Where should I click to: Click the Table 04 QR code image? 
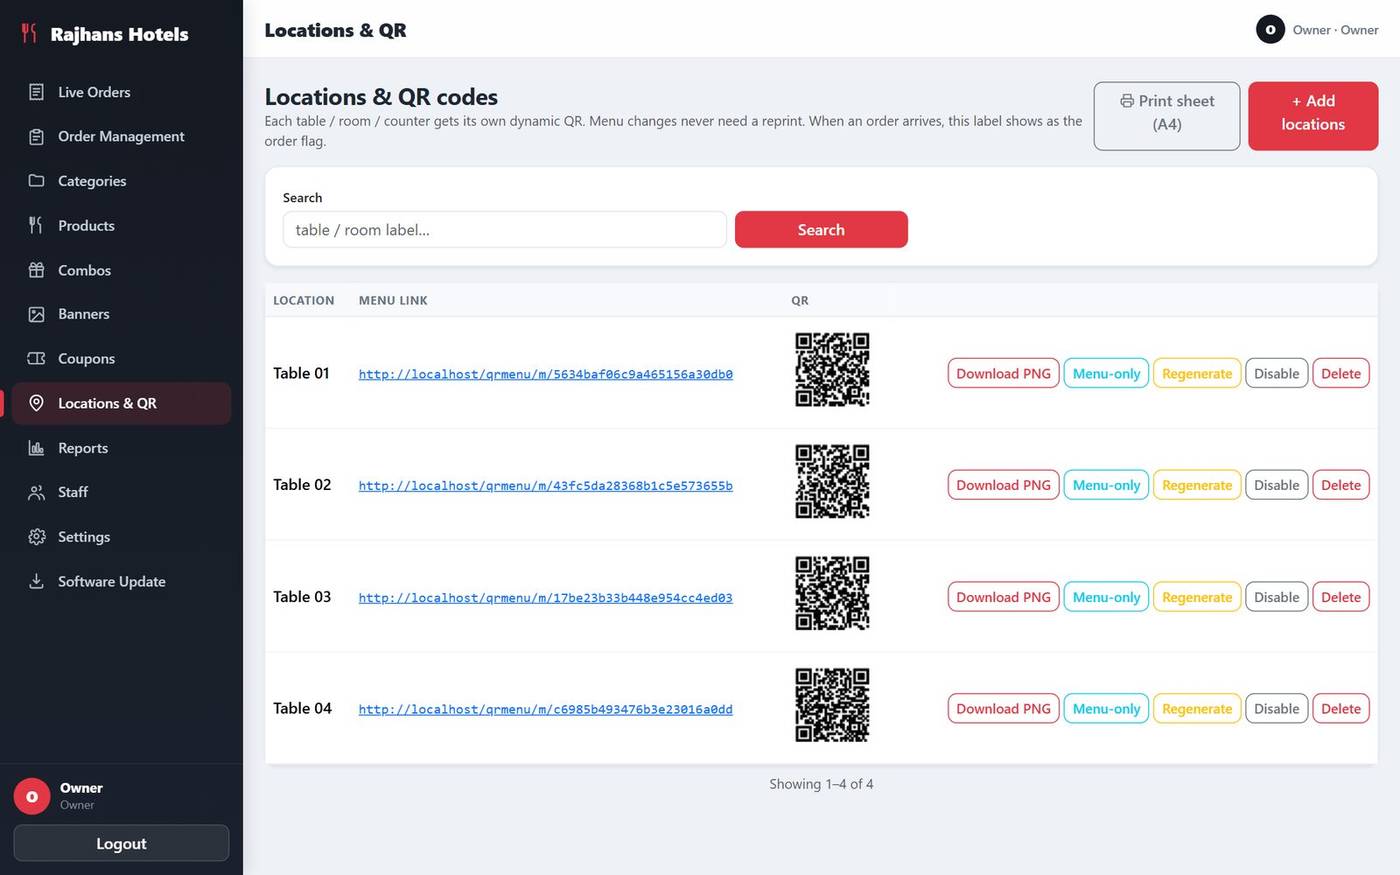click(x=832, y=705)
